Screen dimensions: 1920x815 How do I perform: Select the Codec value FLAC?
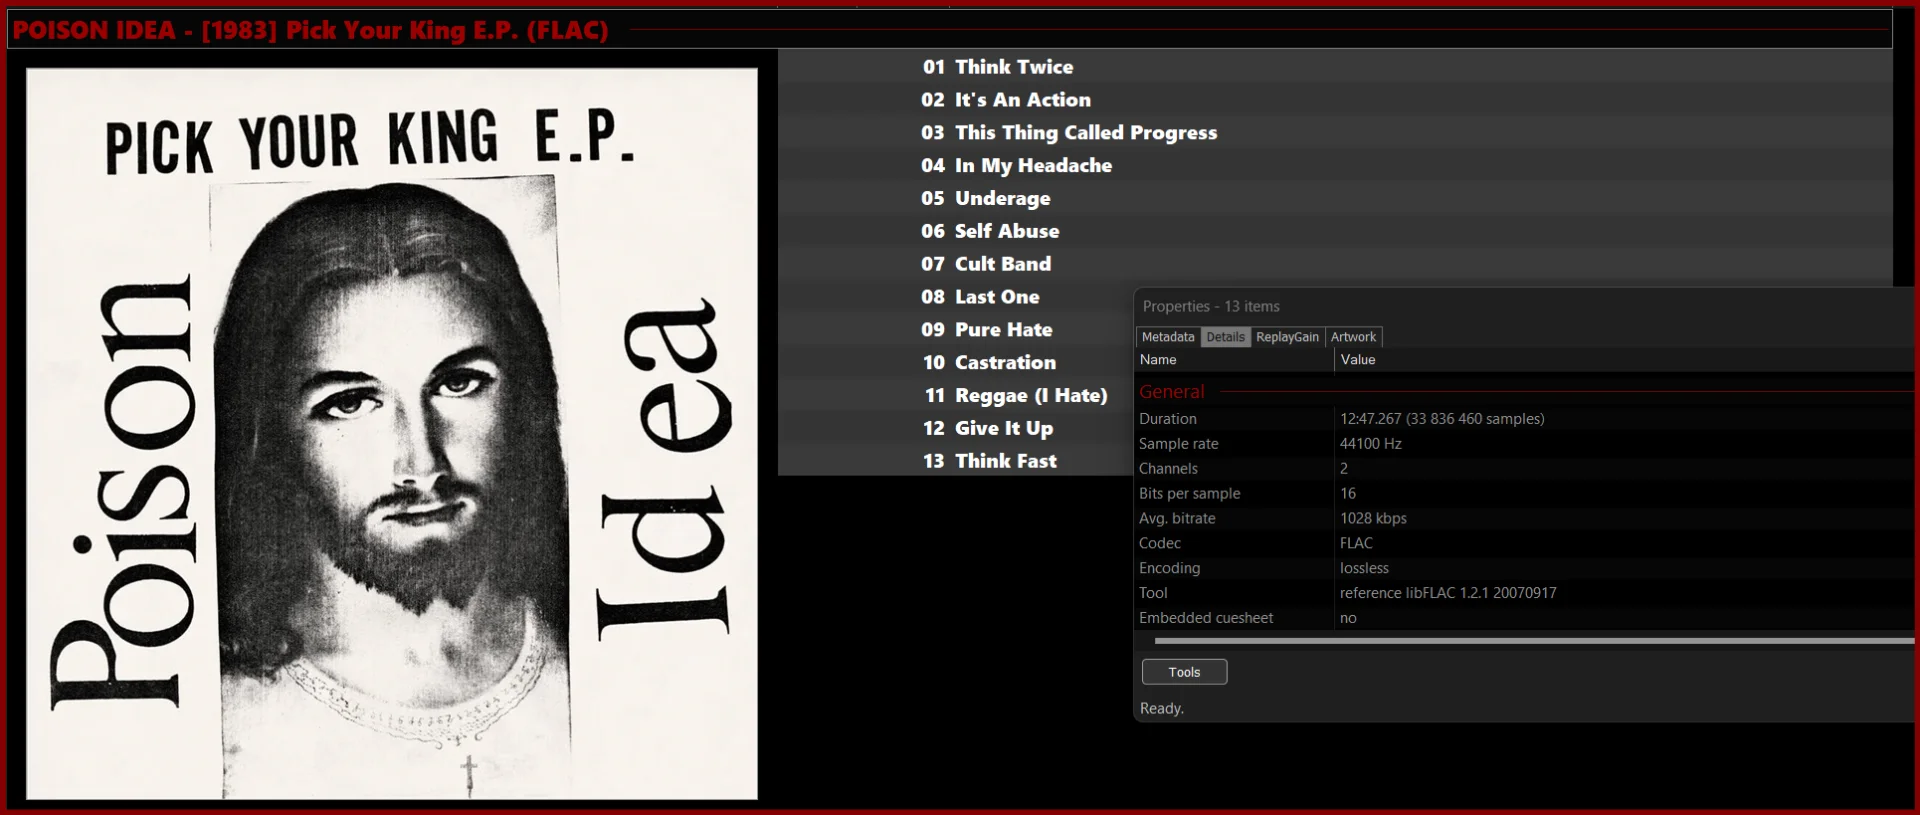[1356, 543]
